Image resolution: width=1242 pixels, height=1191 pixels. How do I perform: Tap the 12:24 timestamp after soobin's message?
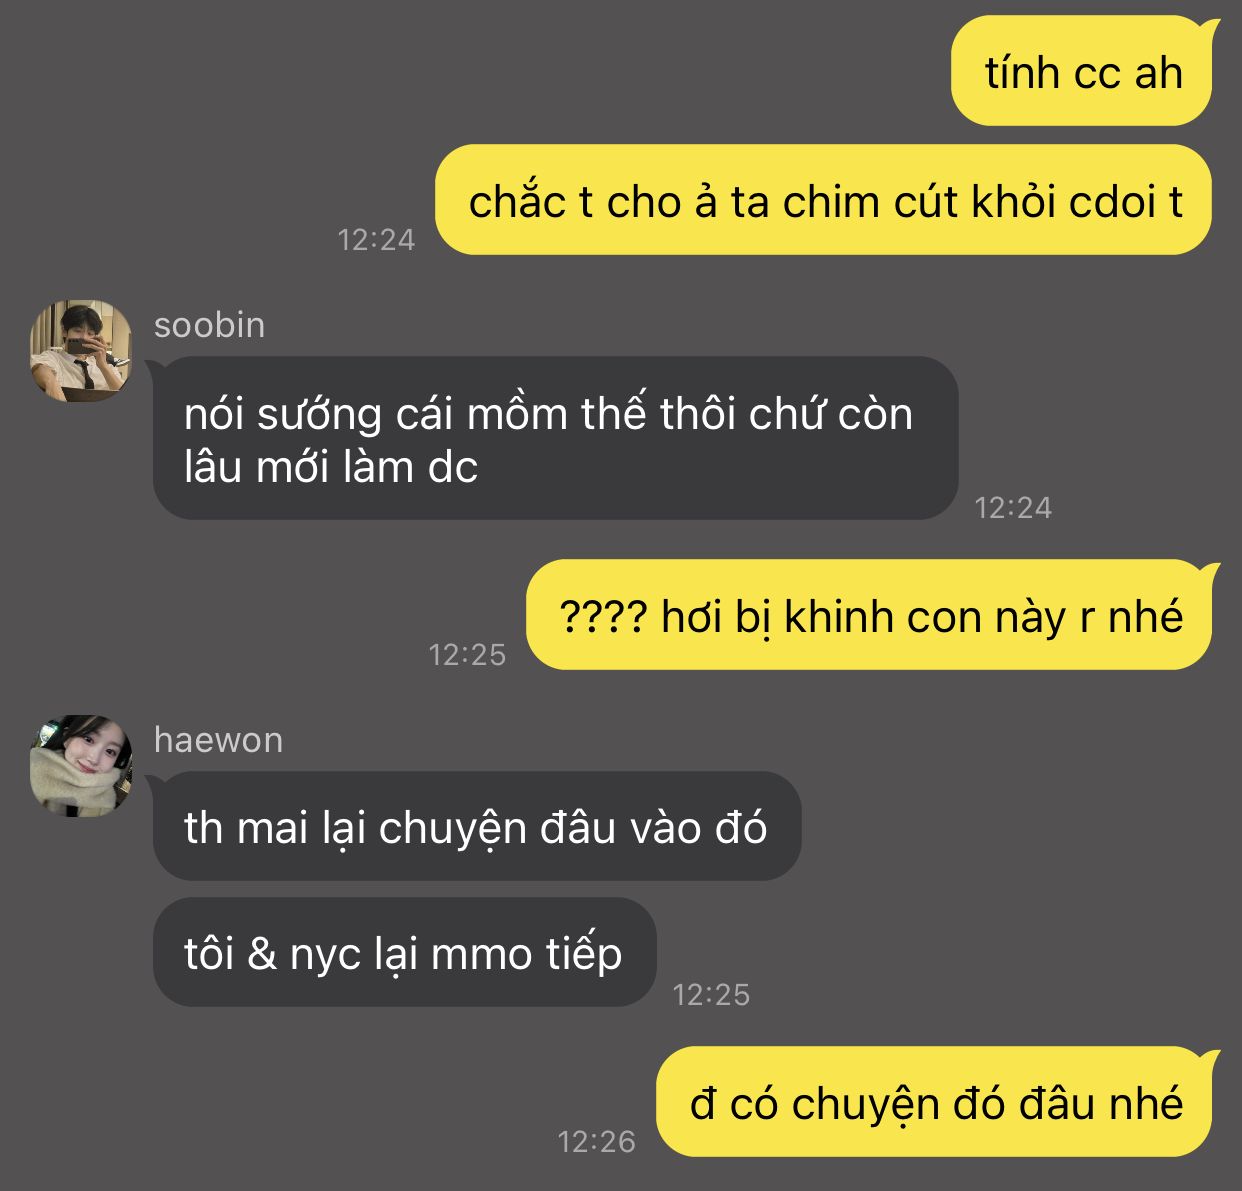click(1013, 508)
